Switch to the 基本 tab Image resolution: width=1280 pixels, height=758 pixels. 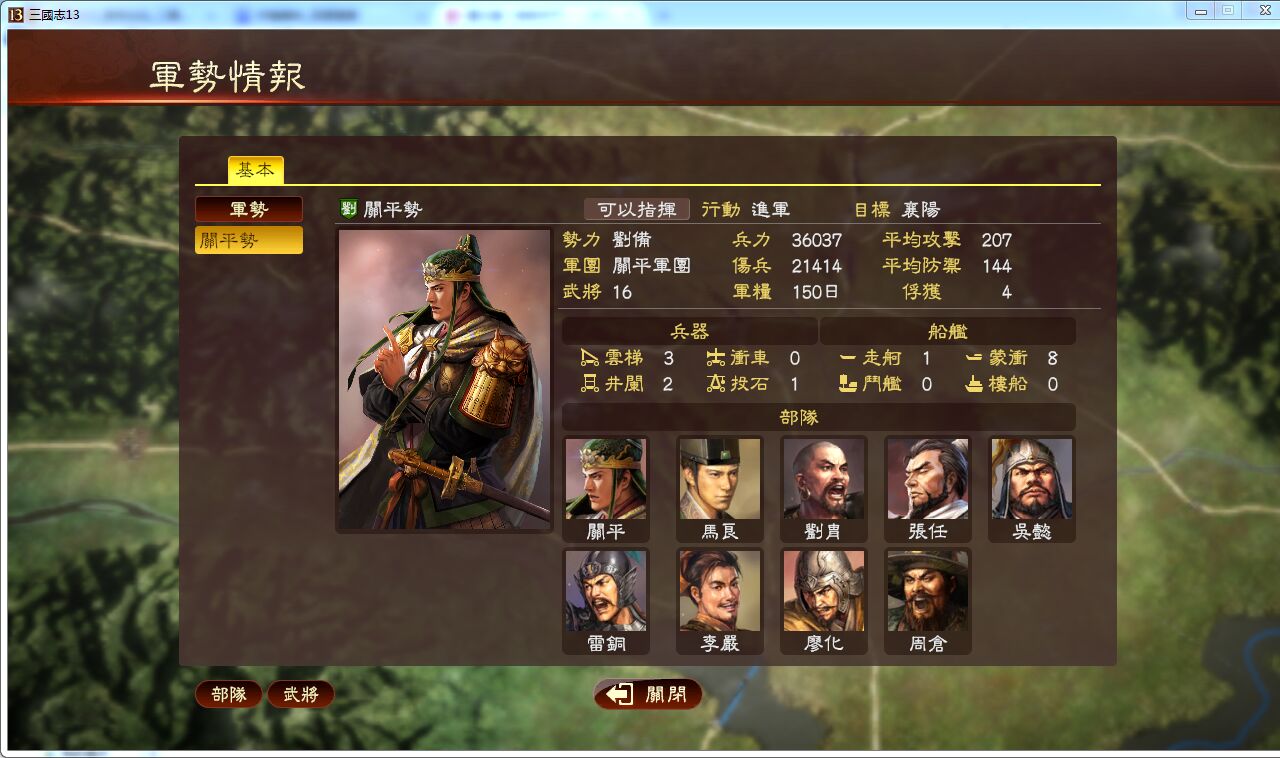click(255, 170)
